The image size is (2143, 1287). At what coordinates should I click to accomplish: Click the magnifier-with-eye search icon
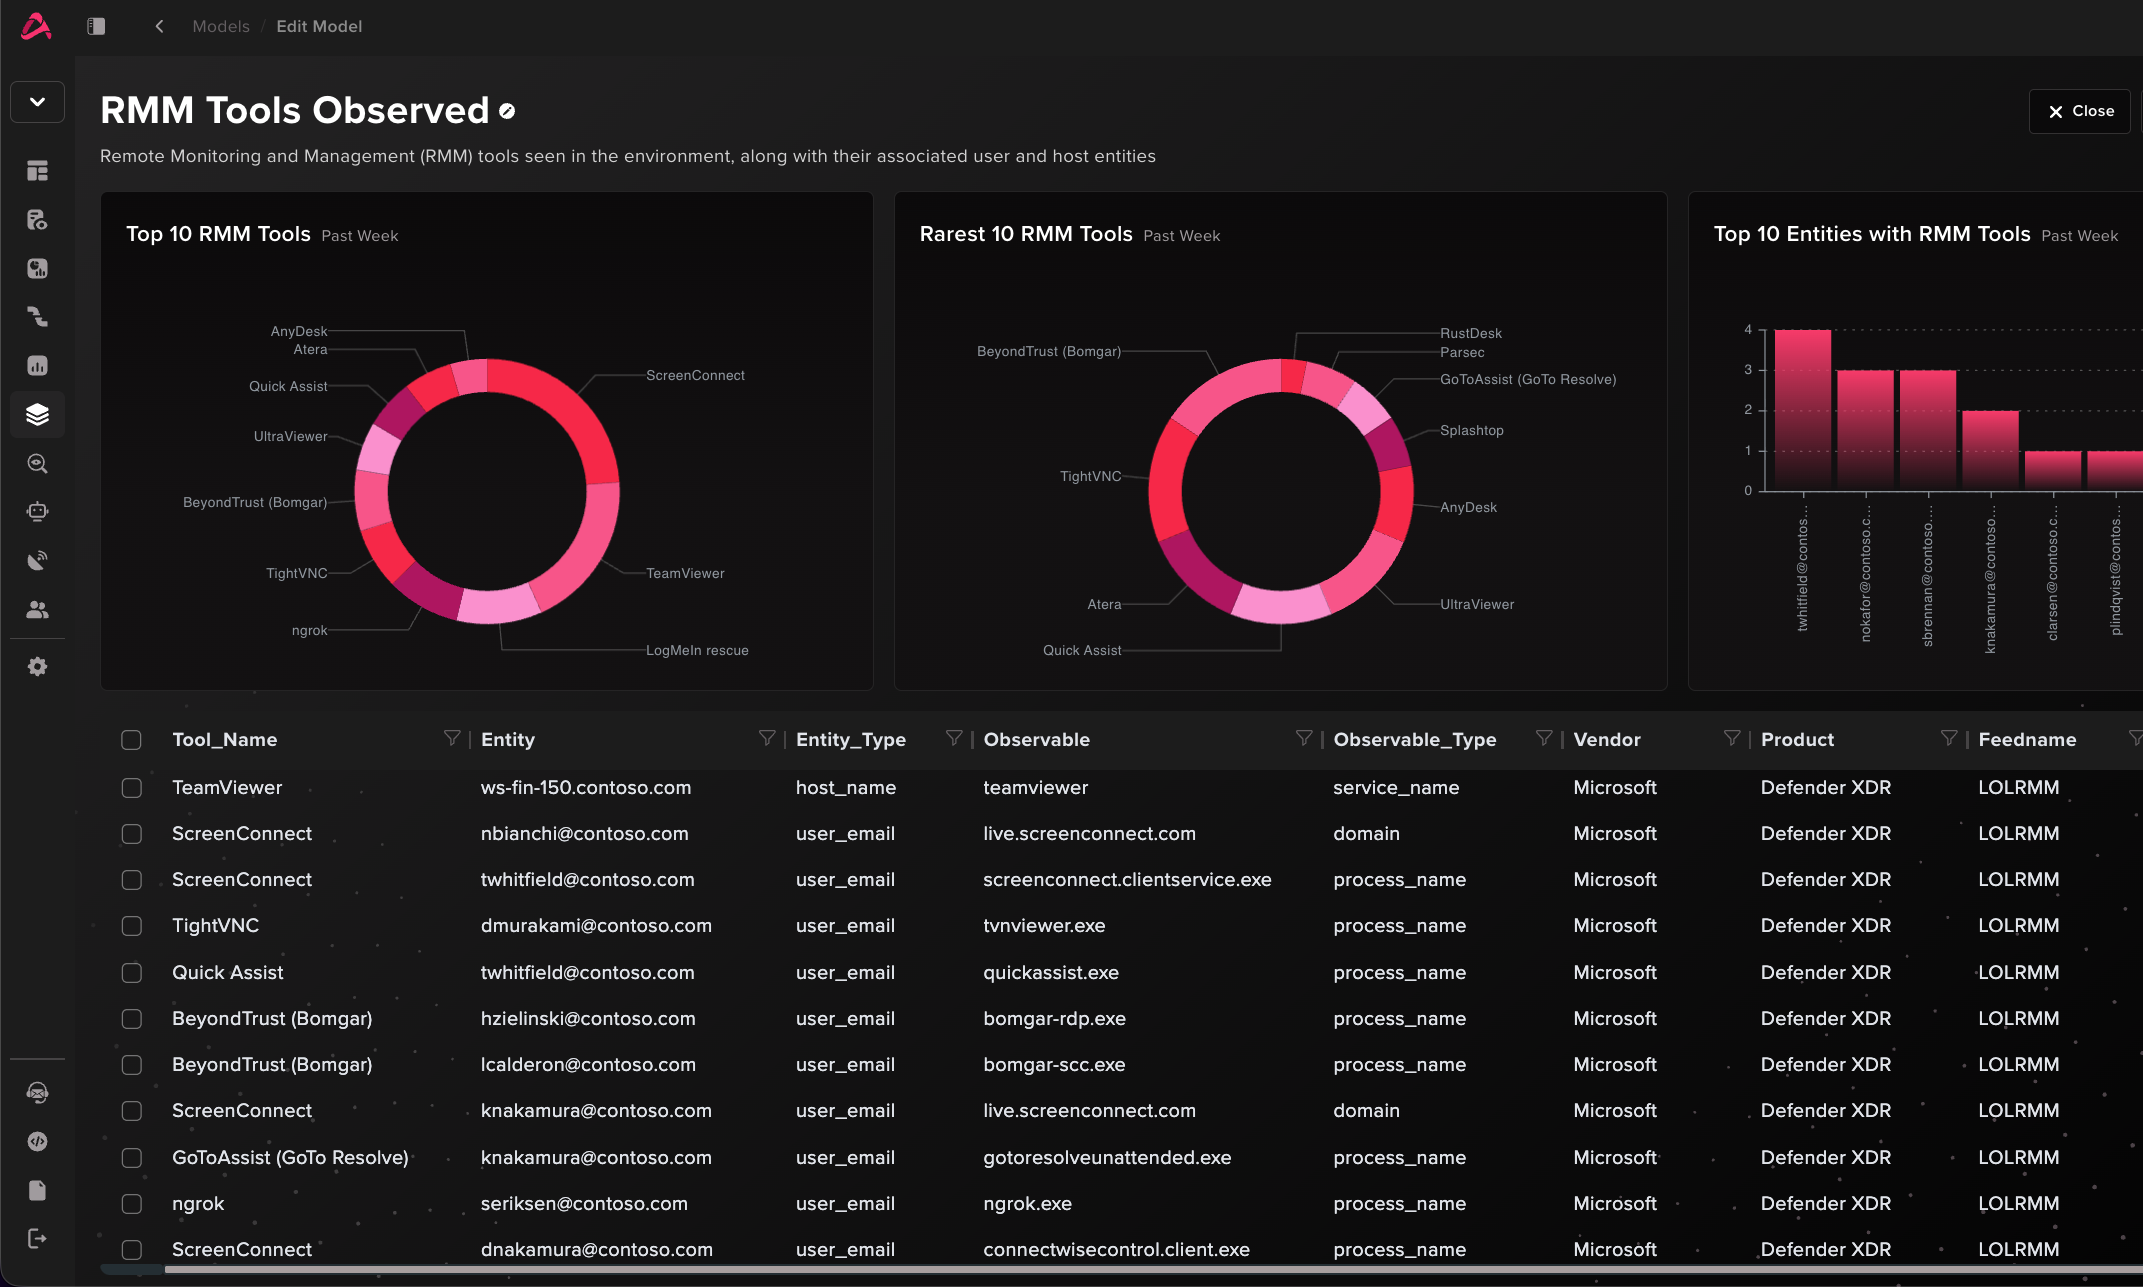(x=37, y=463)
